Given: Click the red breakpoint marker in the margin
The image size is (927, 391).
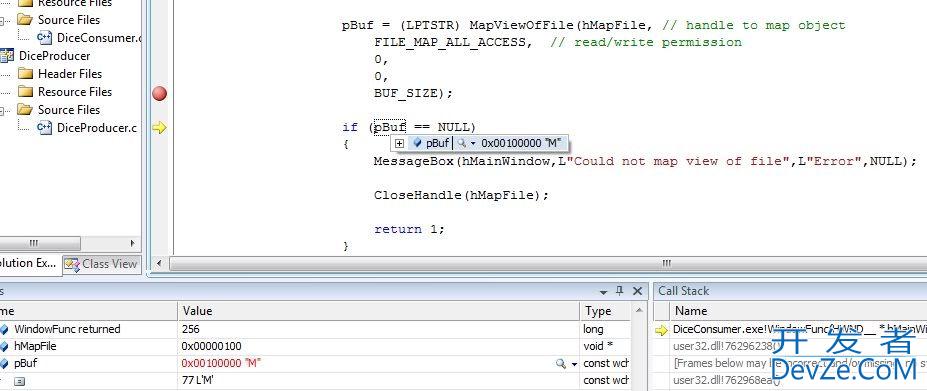Looking at the screenshot, I should point(160,93).
